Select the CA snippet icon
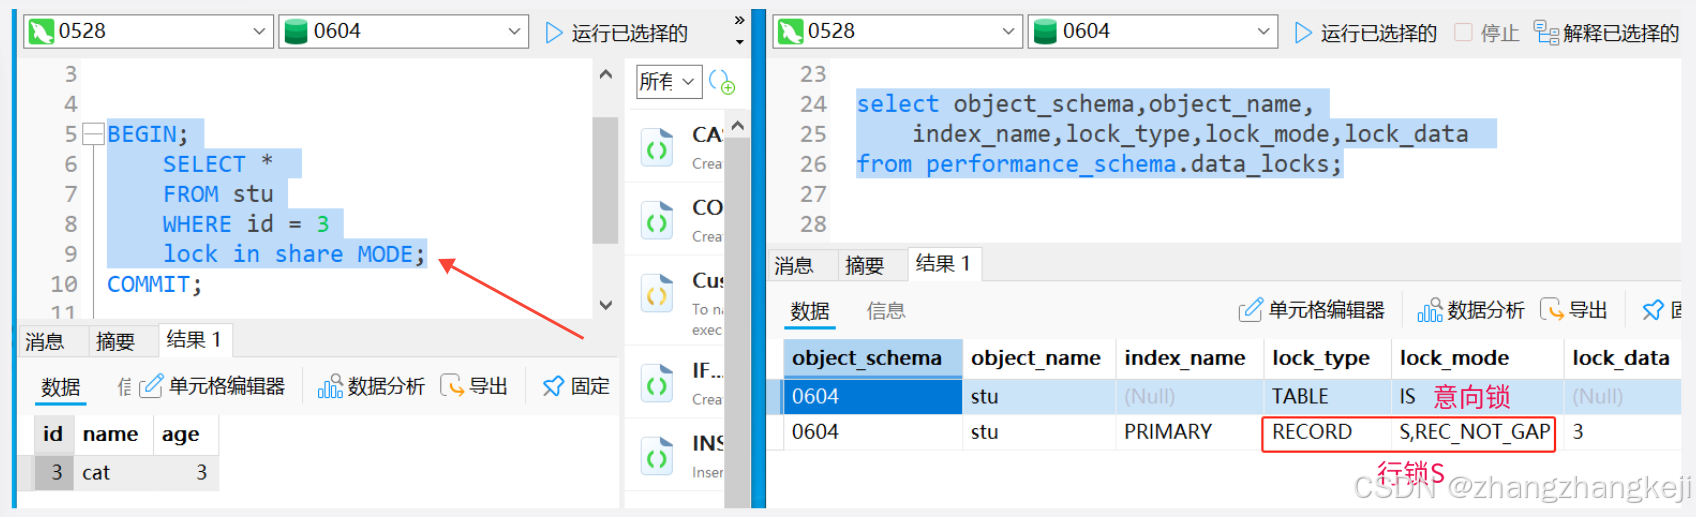Viewport: 1696px width, 517px height. pos(657,146)
